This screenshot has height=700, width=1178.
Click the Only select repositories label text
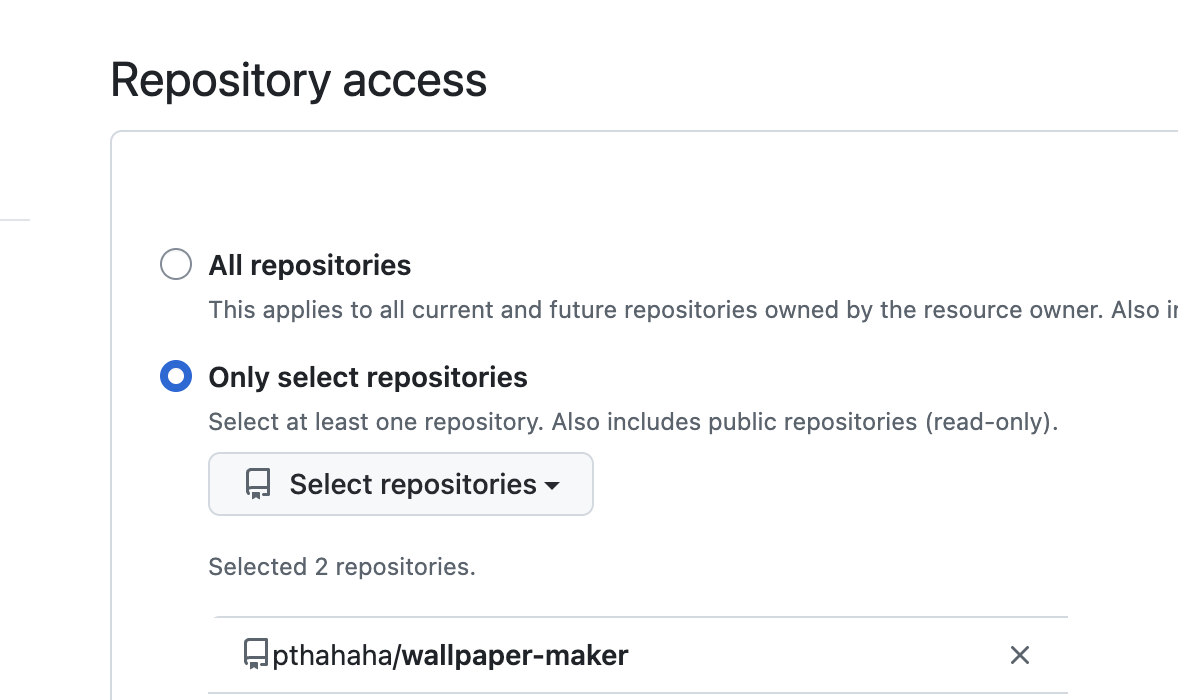coord(367,377)
